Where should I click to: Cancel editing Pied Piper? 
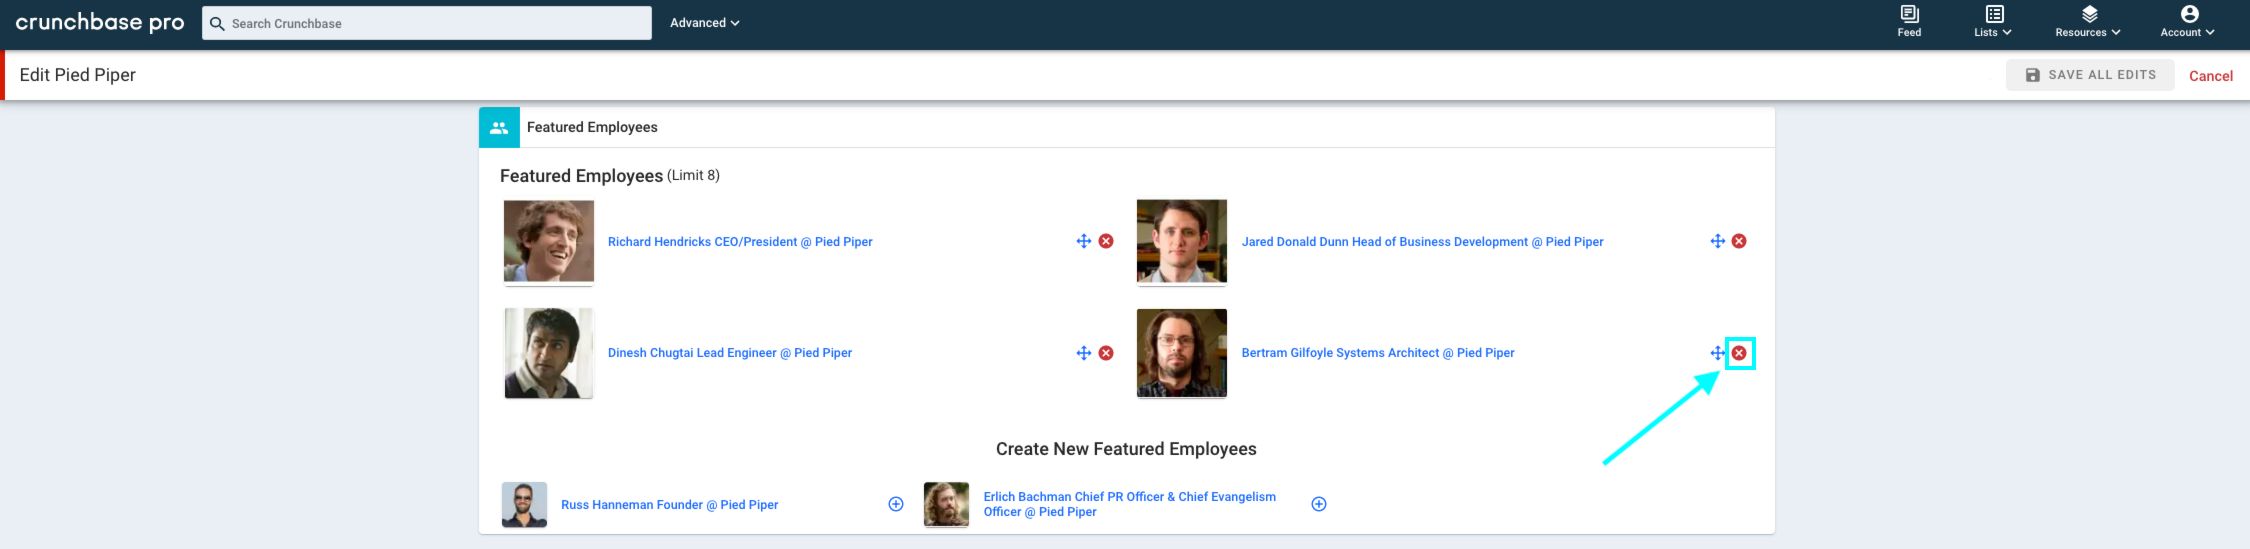click(x=2211, y=76)
